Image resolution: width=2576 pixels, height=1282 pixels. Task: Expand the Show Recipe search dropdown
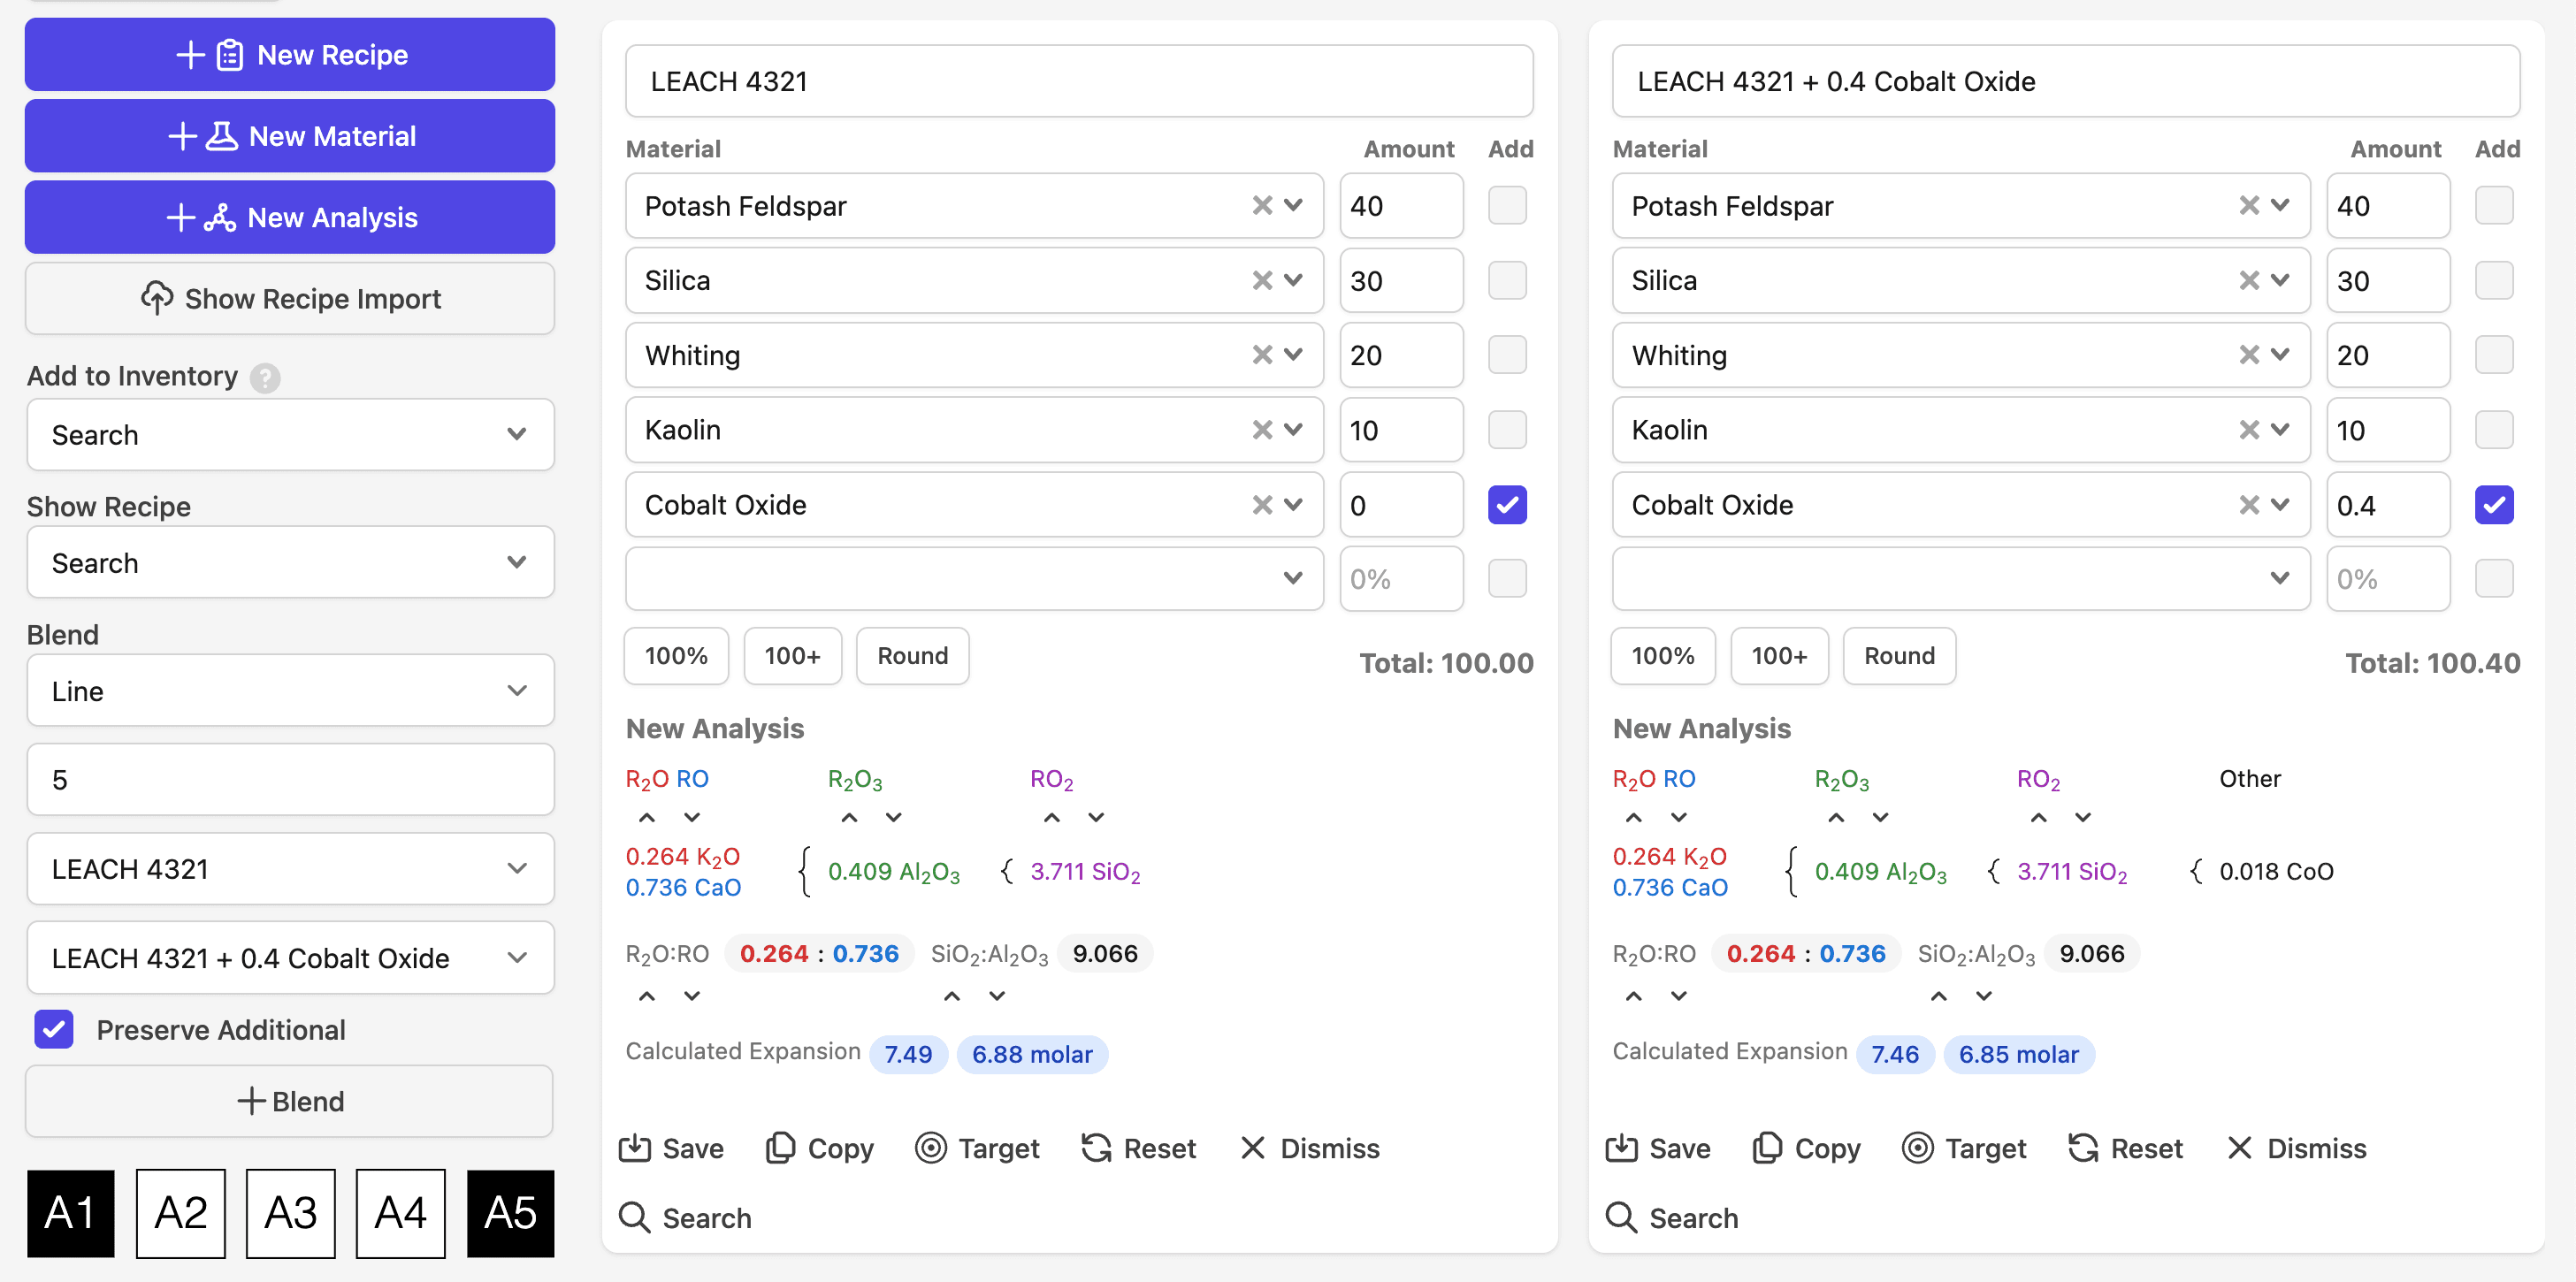(x=290, y=563)
